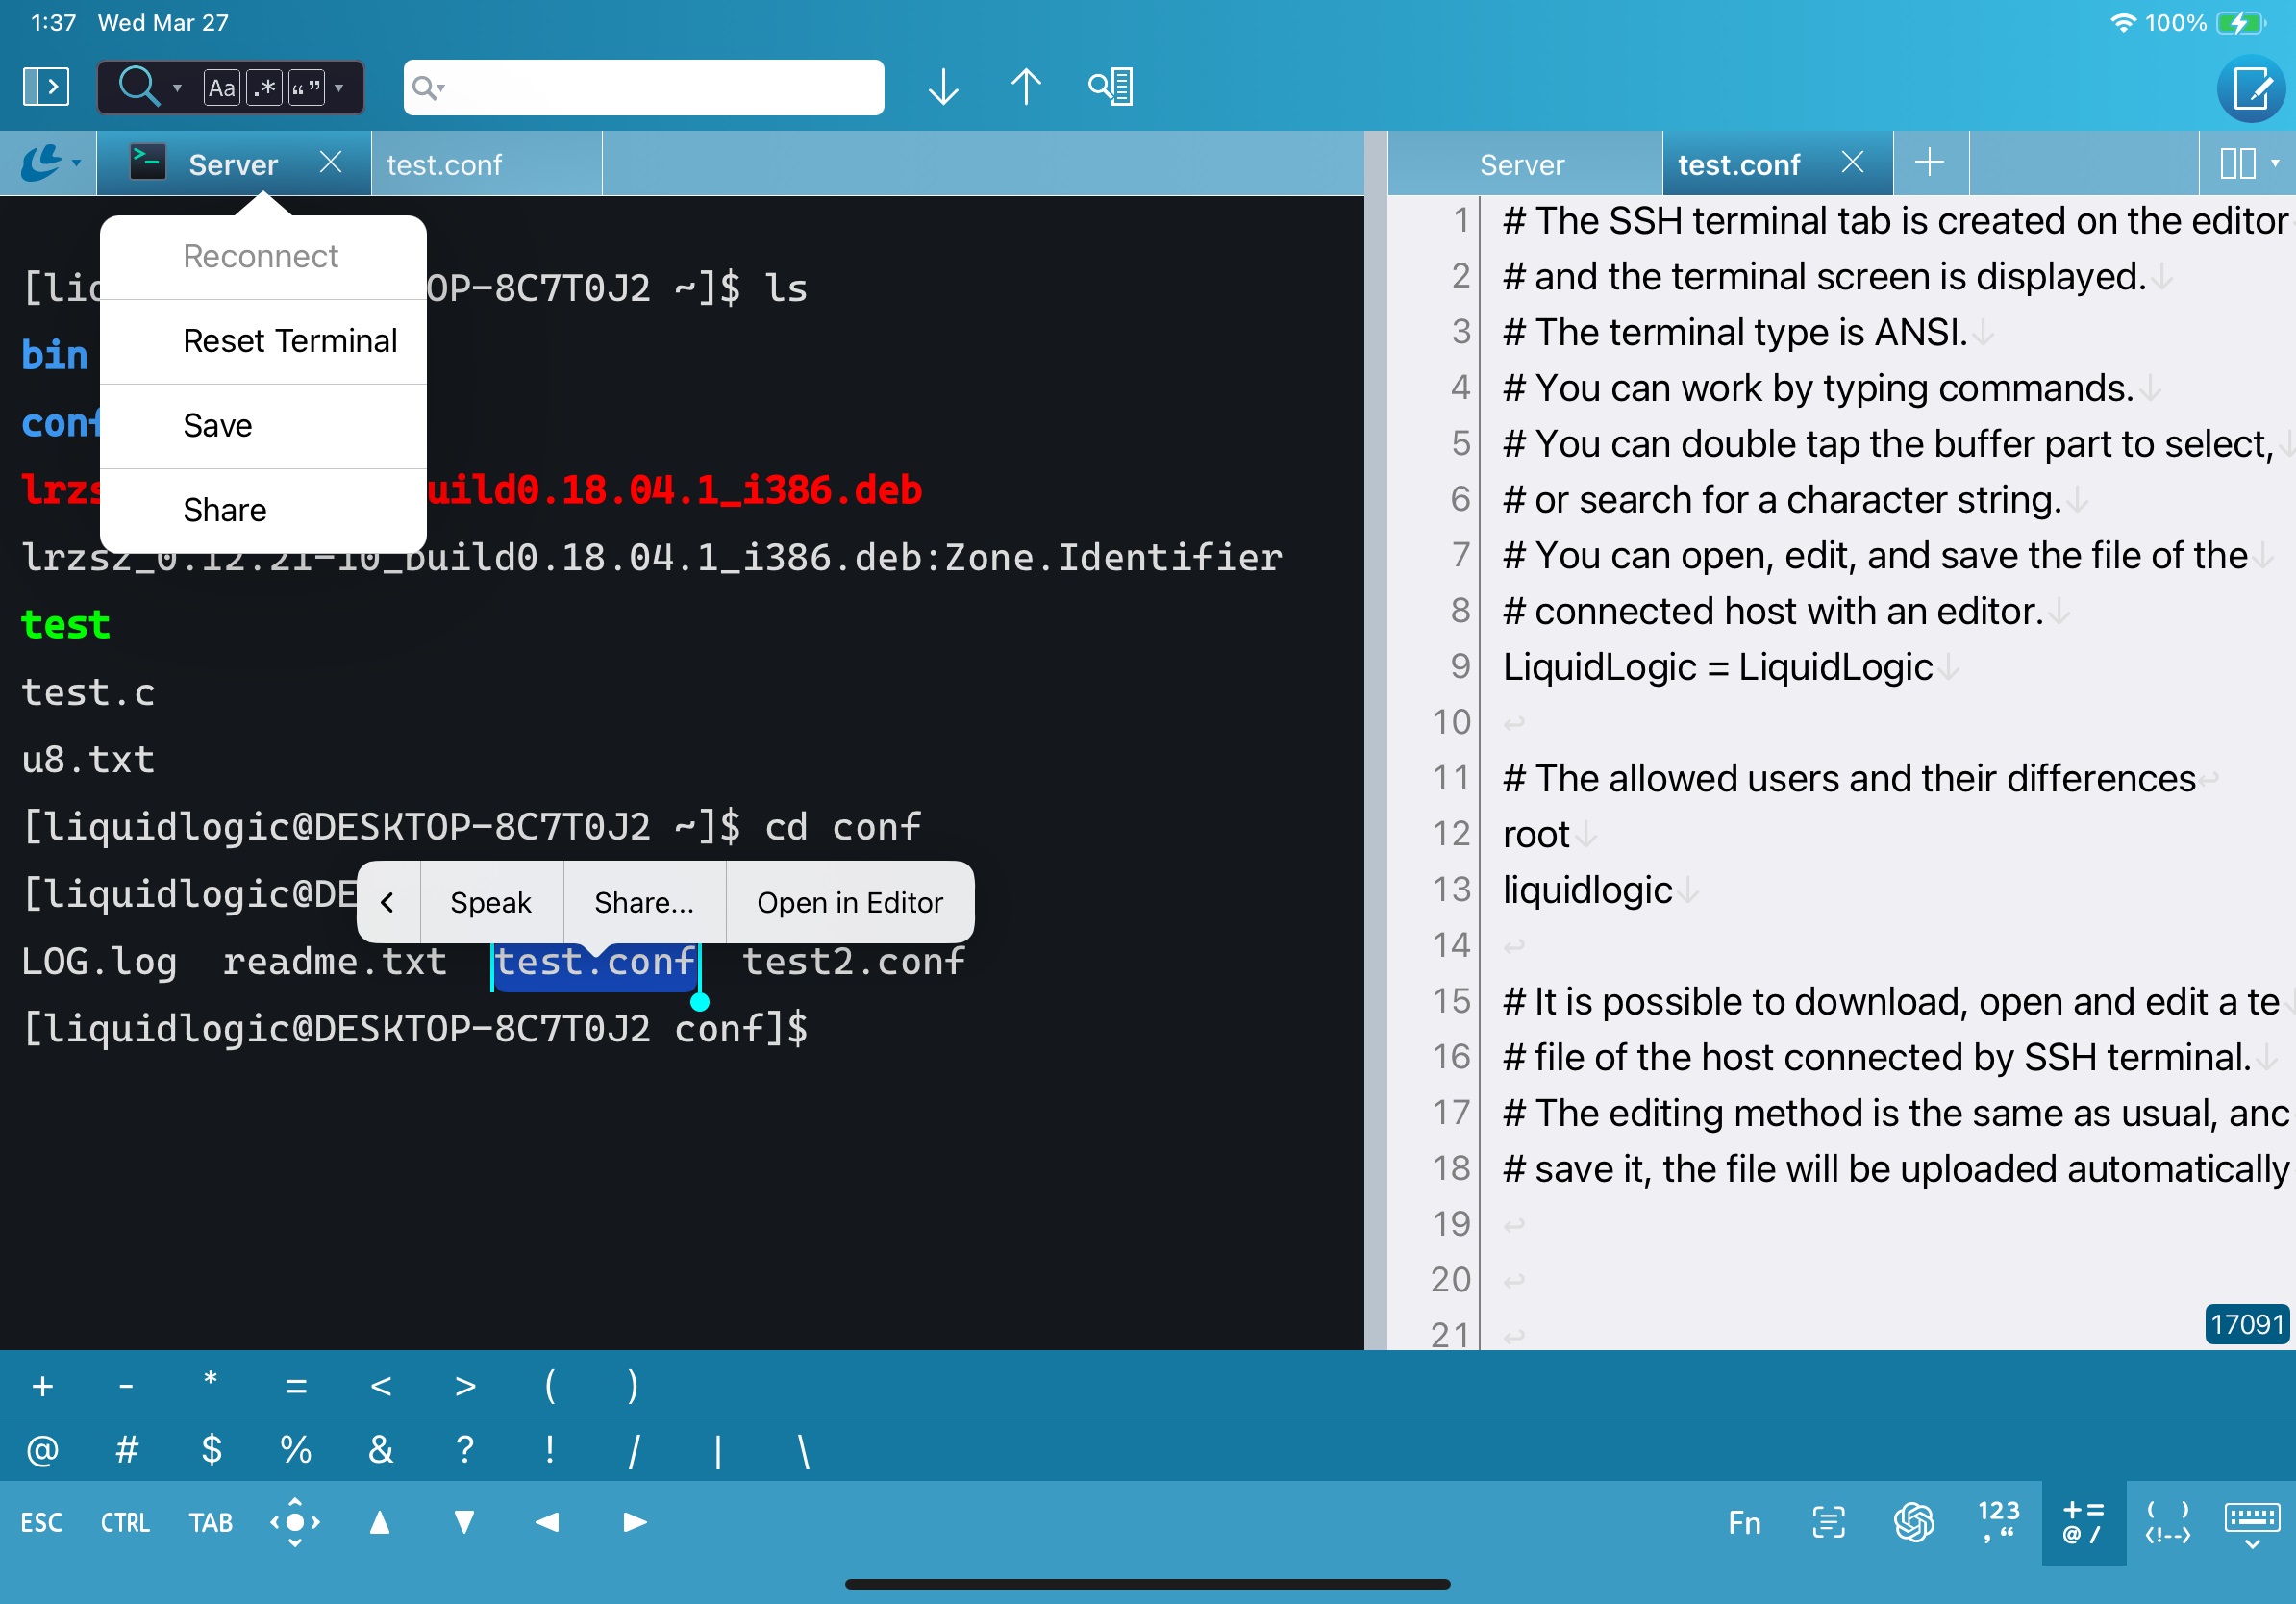
Task: Select the arrow key pad icon
Action: point(296,1522)
